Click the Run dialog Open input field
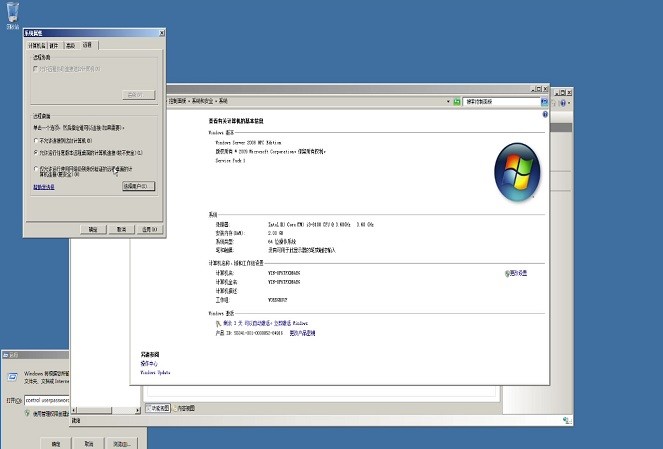The height and width of the screenshot is (449, 663). tap(47, 400)
